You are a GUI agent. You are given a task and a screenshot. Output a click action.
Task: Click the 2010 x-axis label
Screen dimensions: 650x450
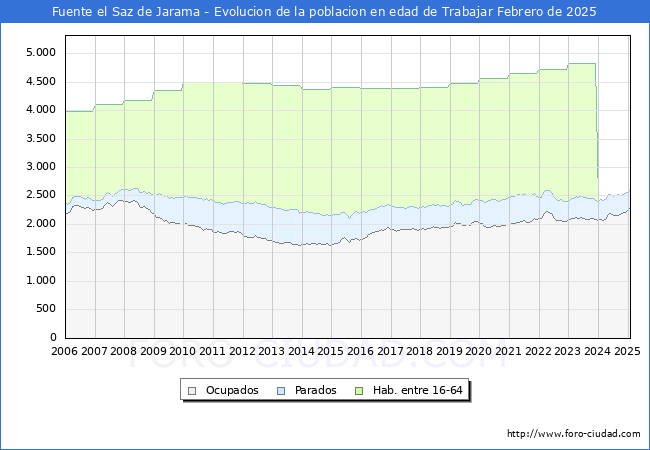coord(183,351)
